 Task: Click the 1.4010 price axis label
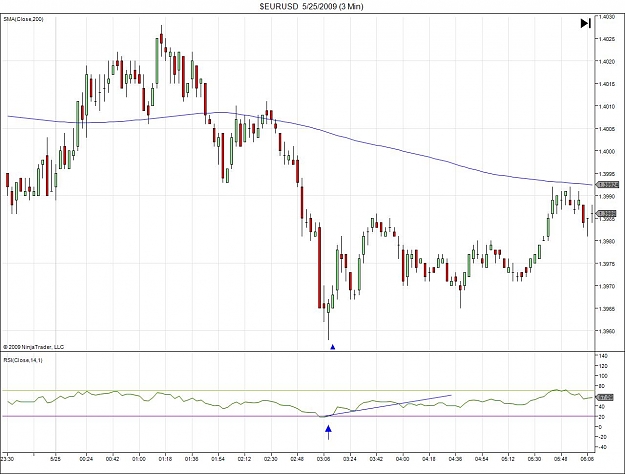tap(608, 106)
